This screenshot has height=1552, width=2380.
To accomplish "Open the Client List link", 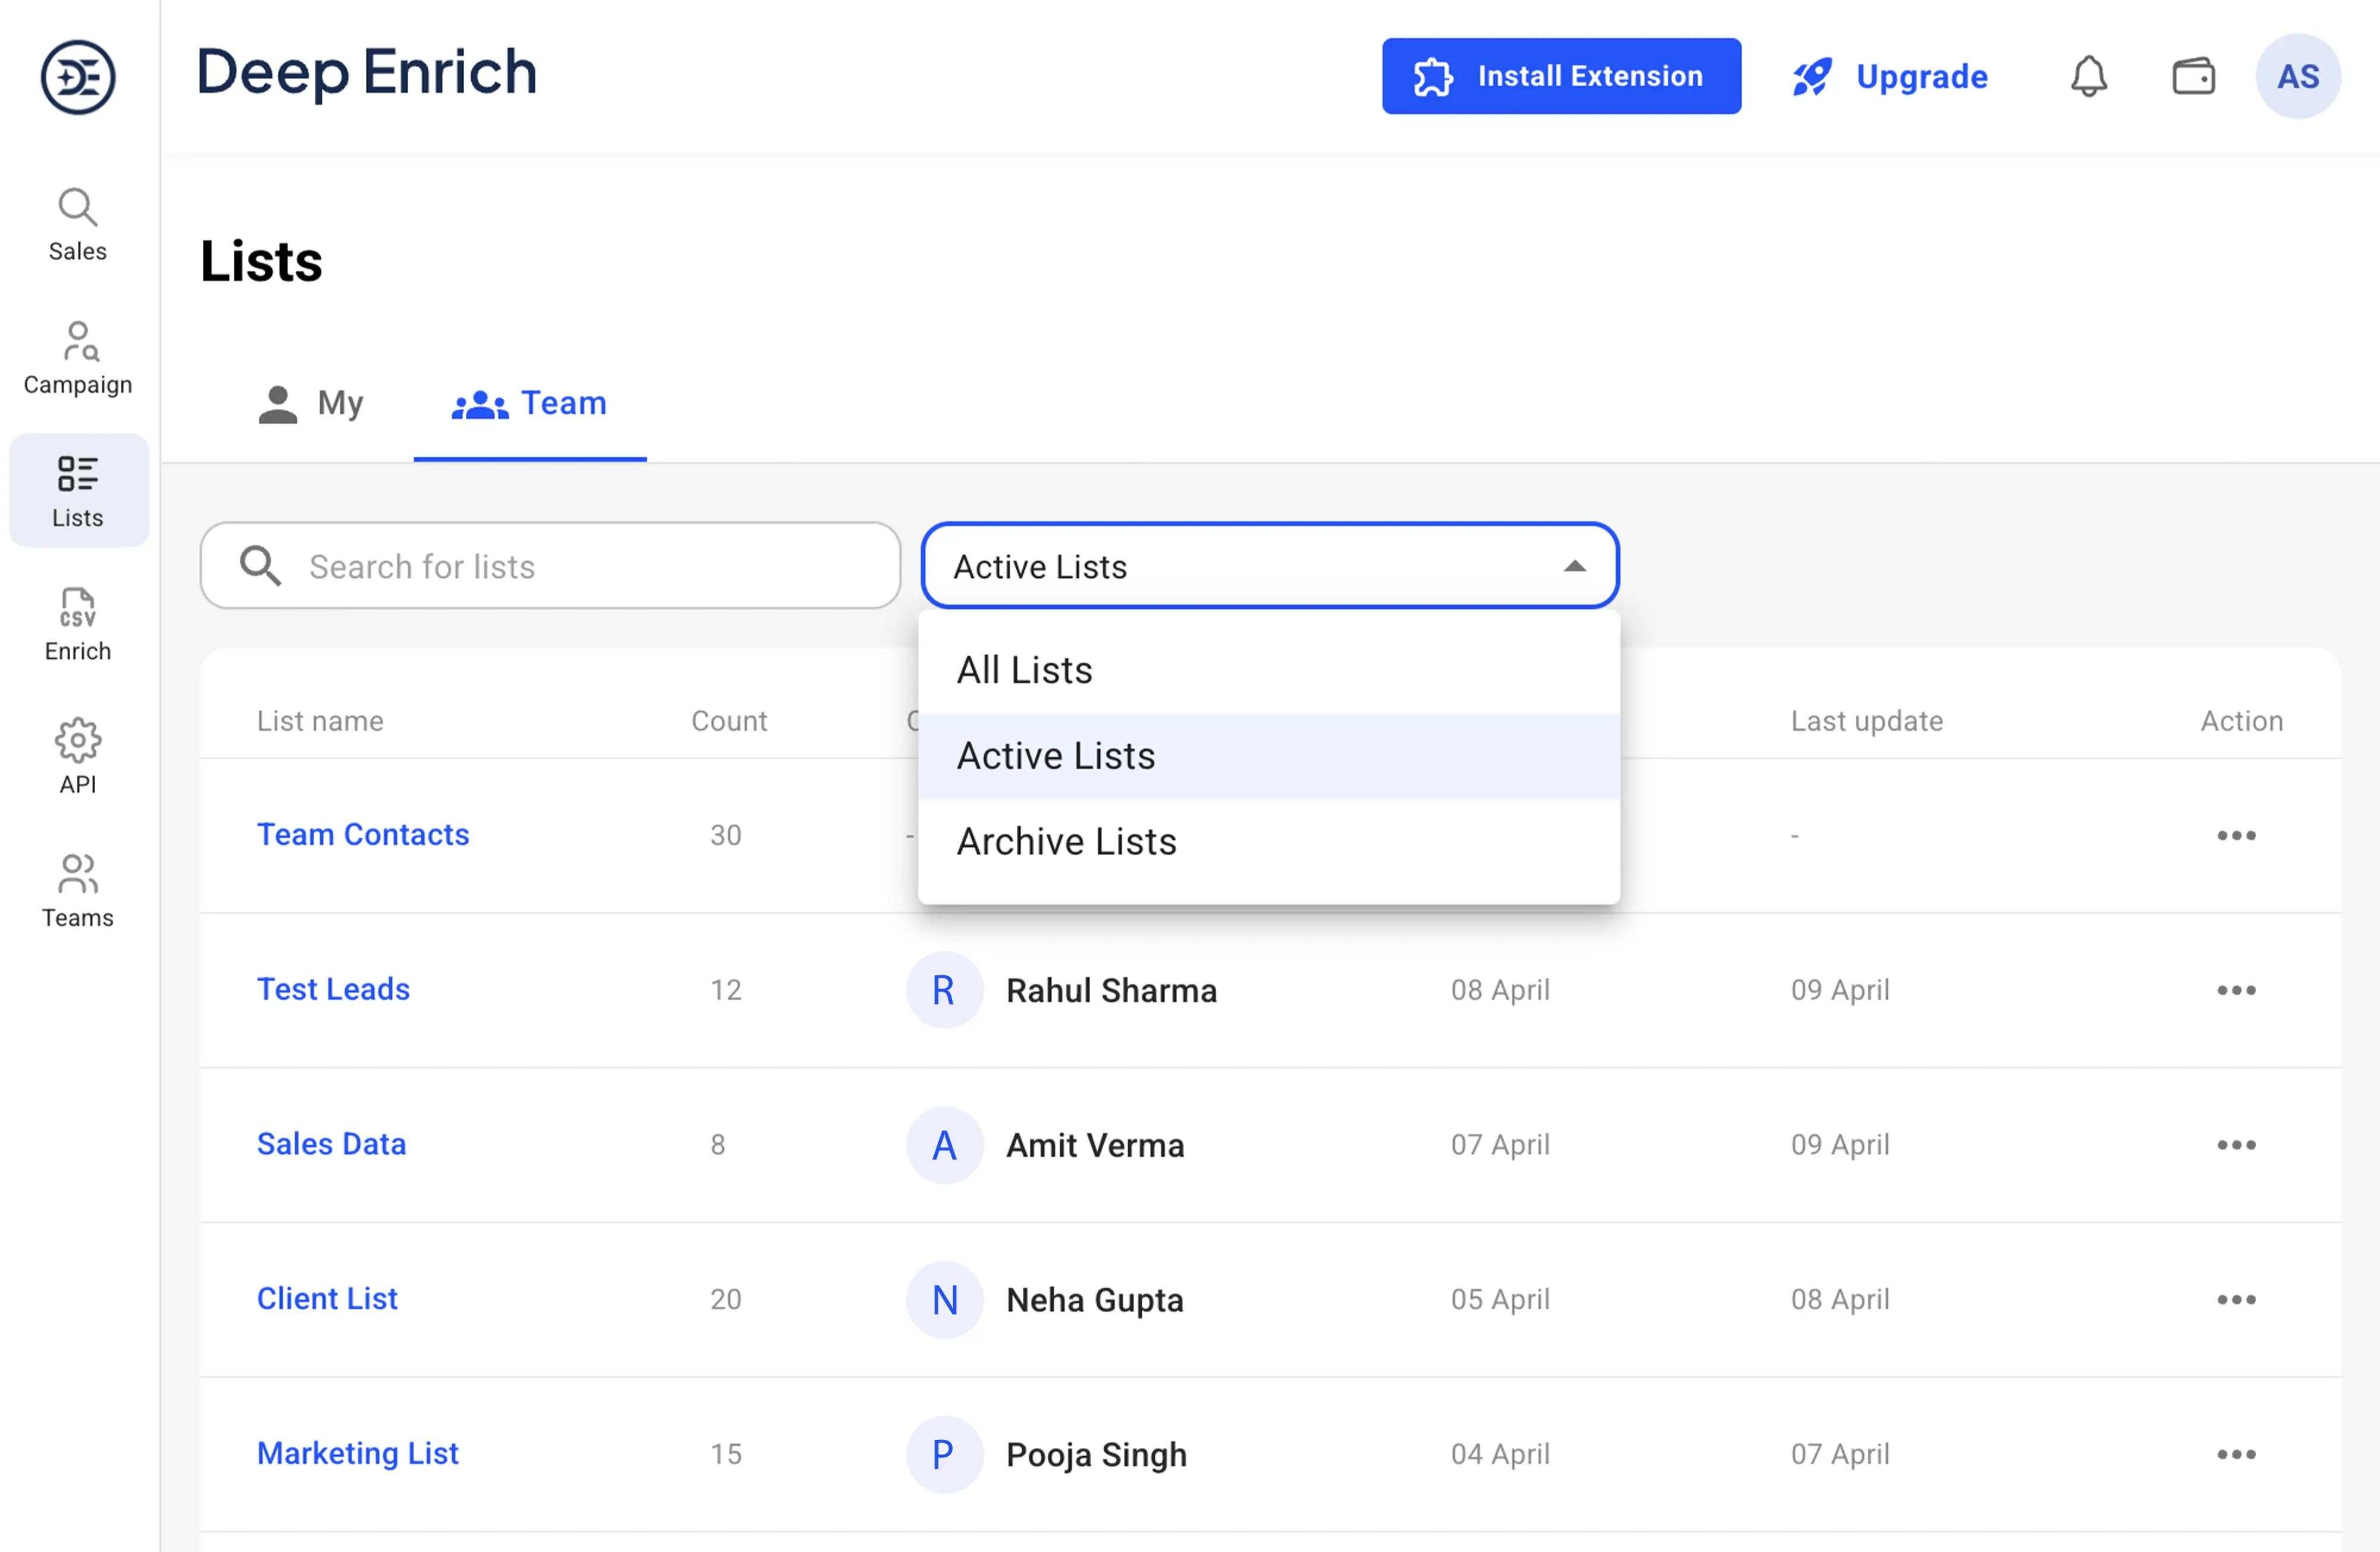I will [x=327, y=1298].
